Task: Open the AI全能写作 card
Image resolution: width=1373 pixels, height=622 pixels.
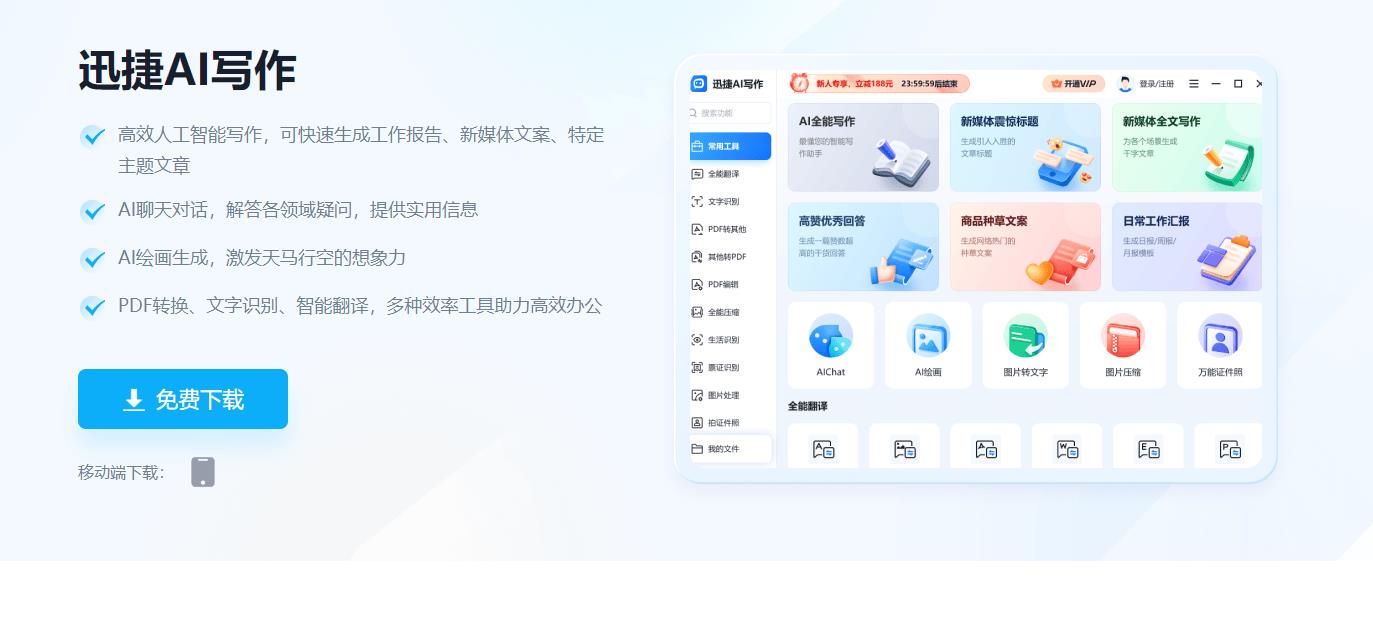Action: (x=863, y=147)
